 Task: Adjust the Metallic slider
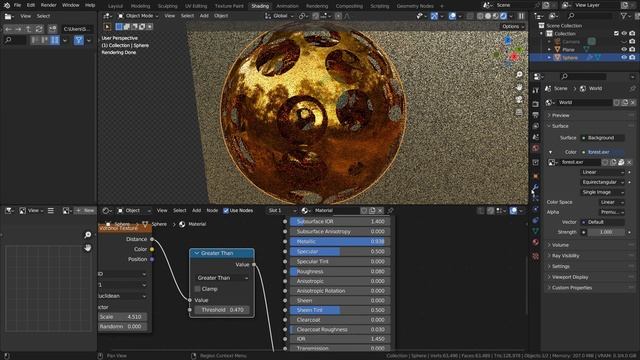tap(340, 242)
